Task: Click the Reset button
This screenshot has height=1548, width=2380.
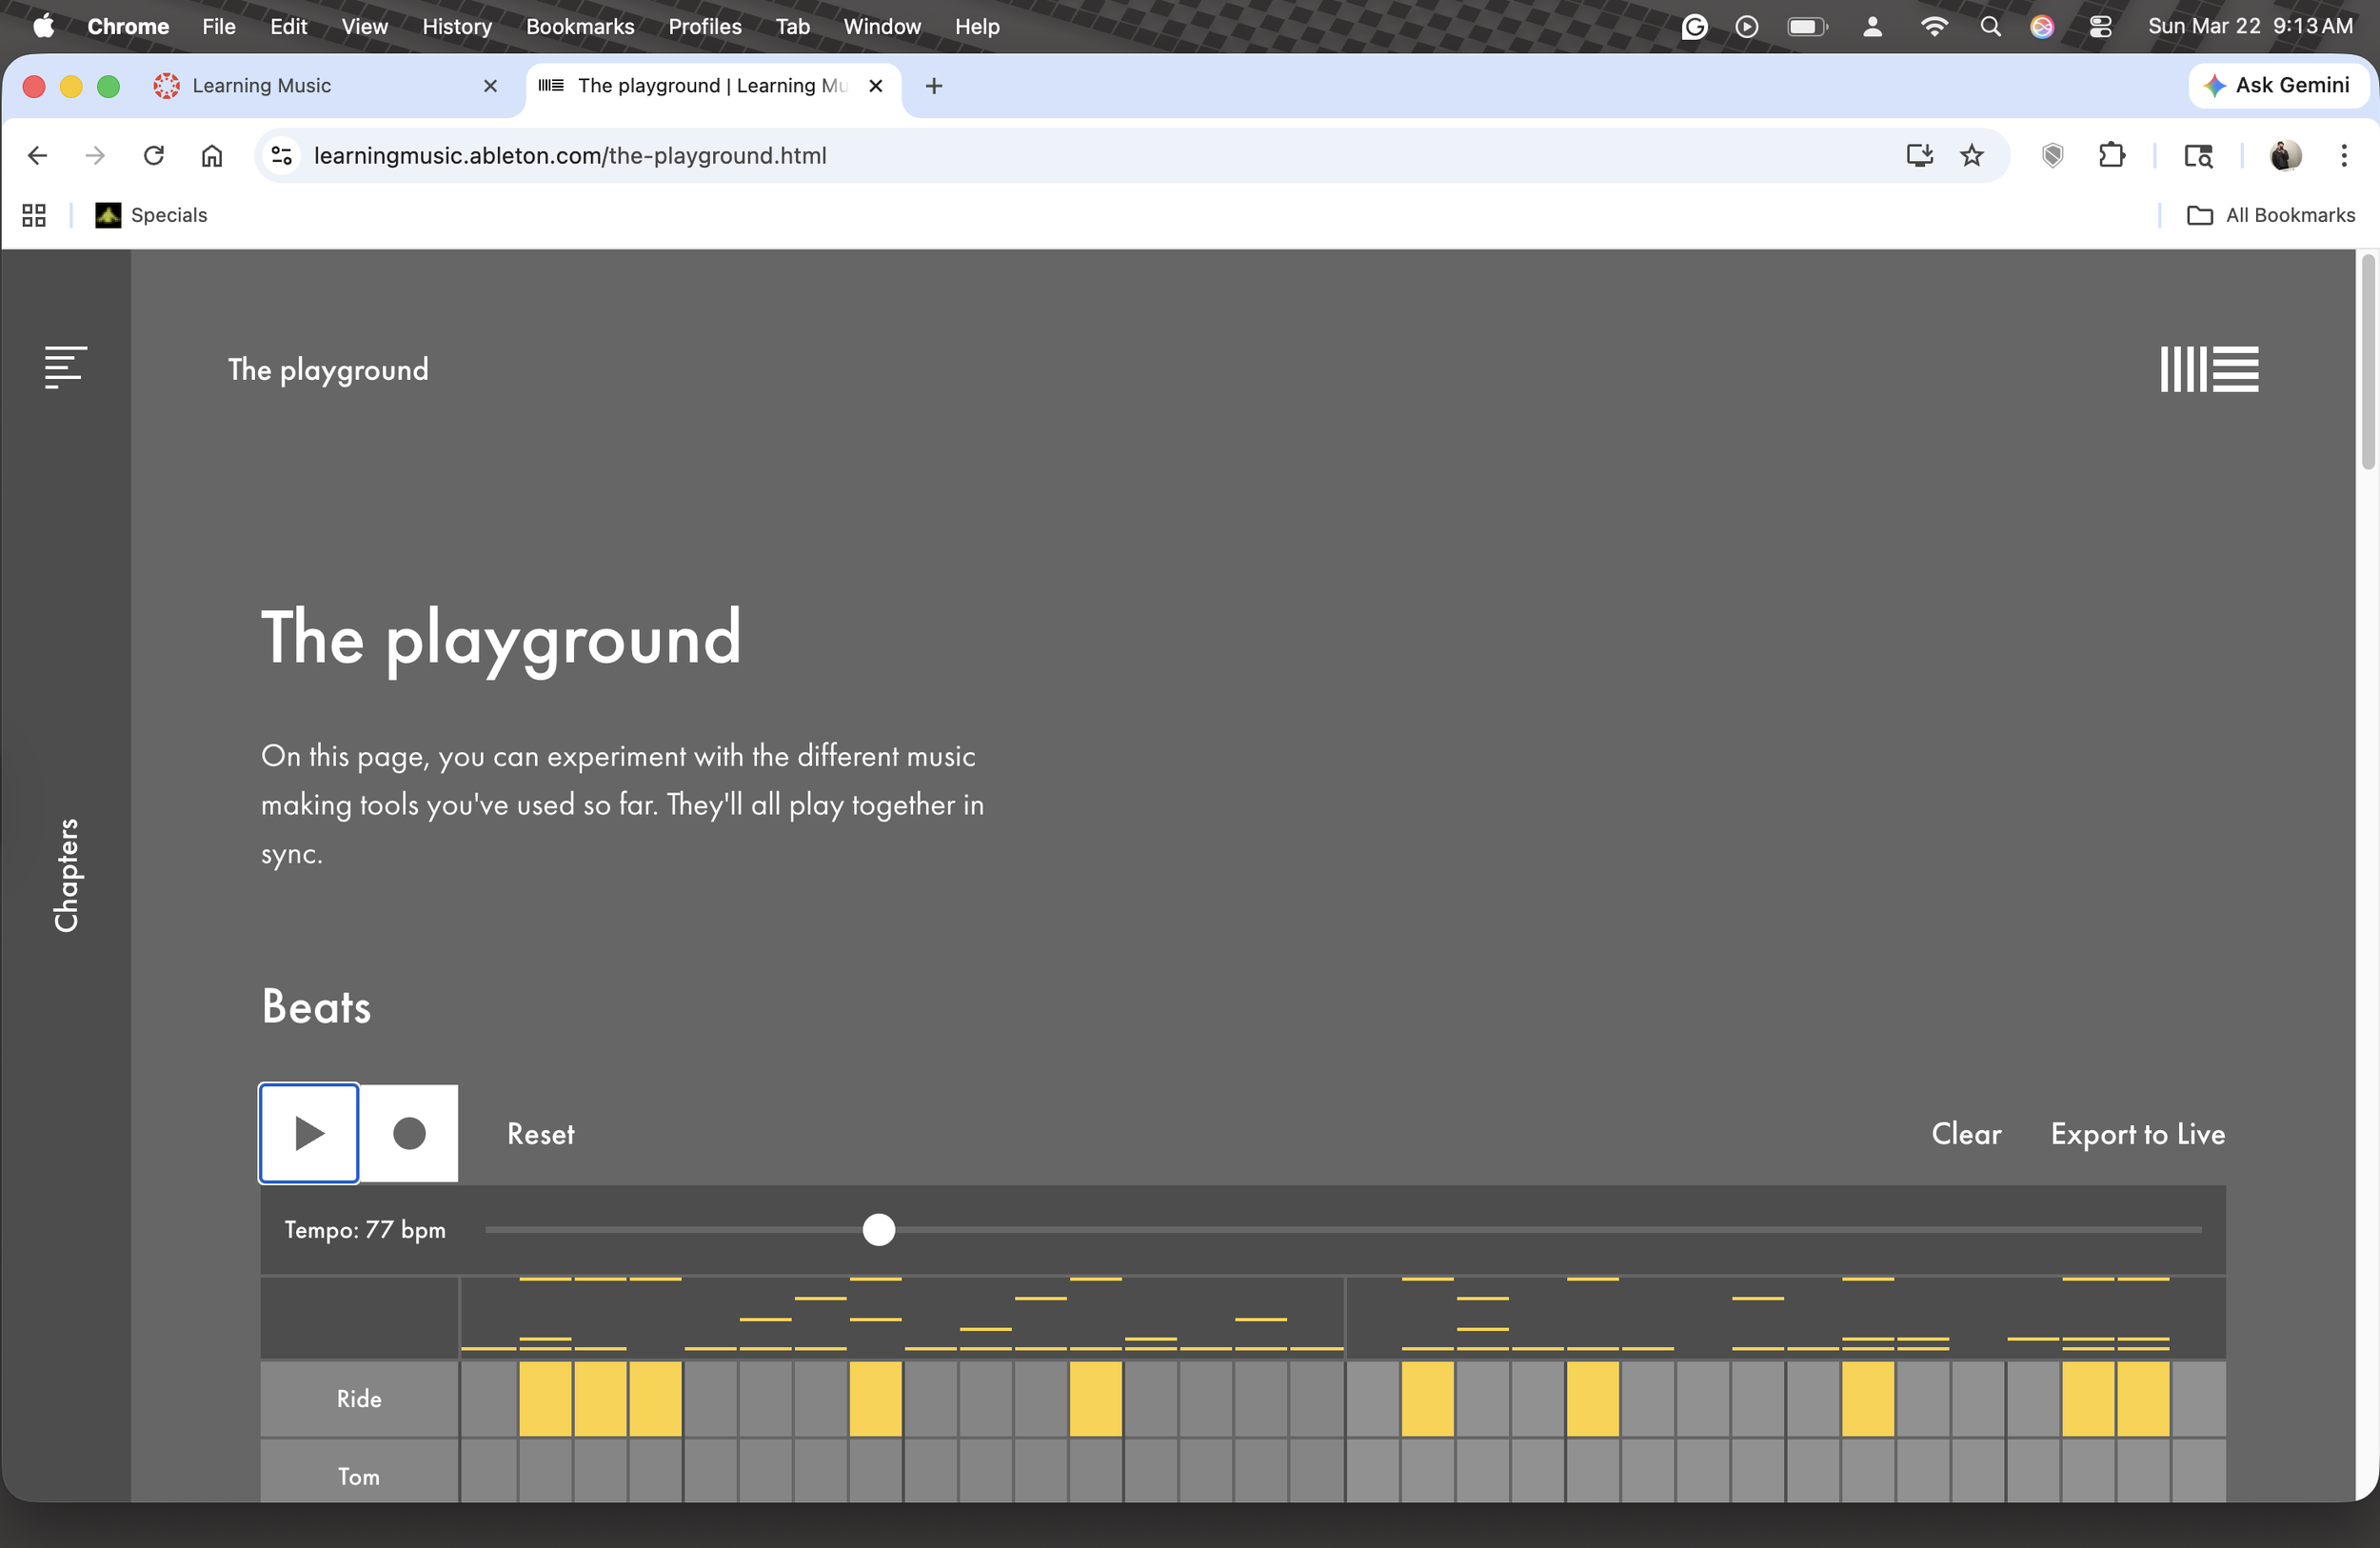Action: [x=540, y=1134]
